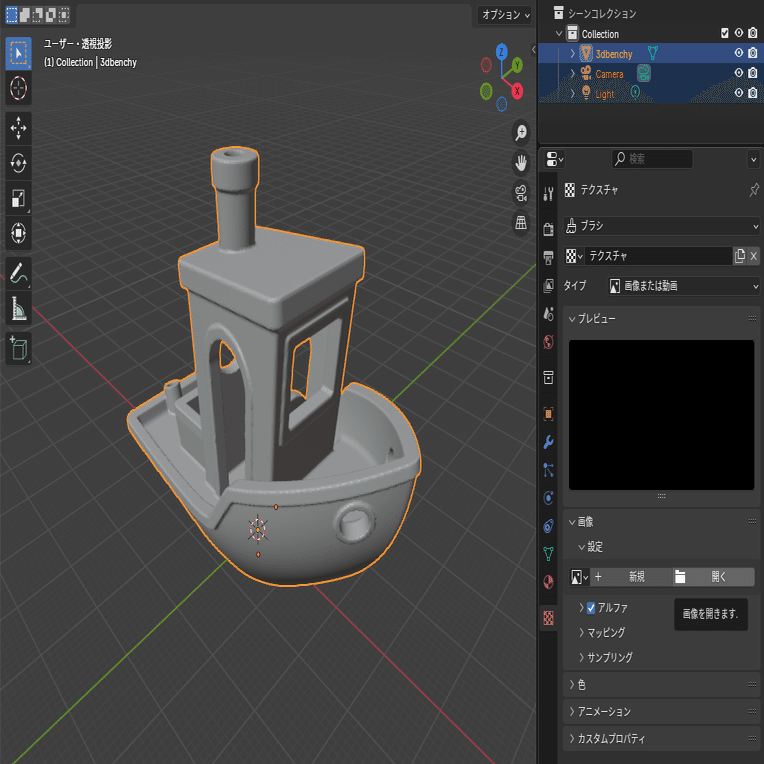Image resolution: width=764 pixels, height=764 pixels.
Task: Open the Object Data mesh tab
Action: pyautogui.click(x=549, y=554)
